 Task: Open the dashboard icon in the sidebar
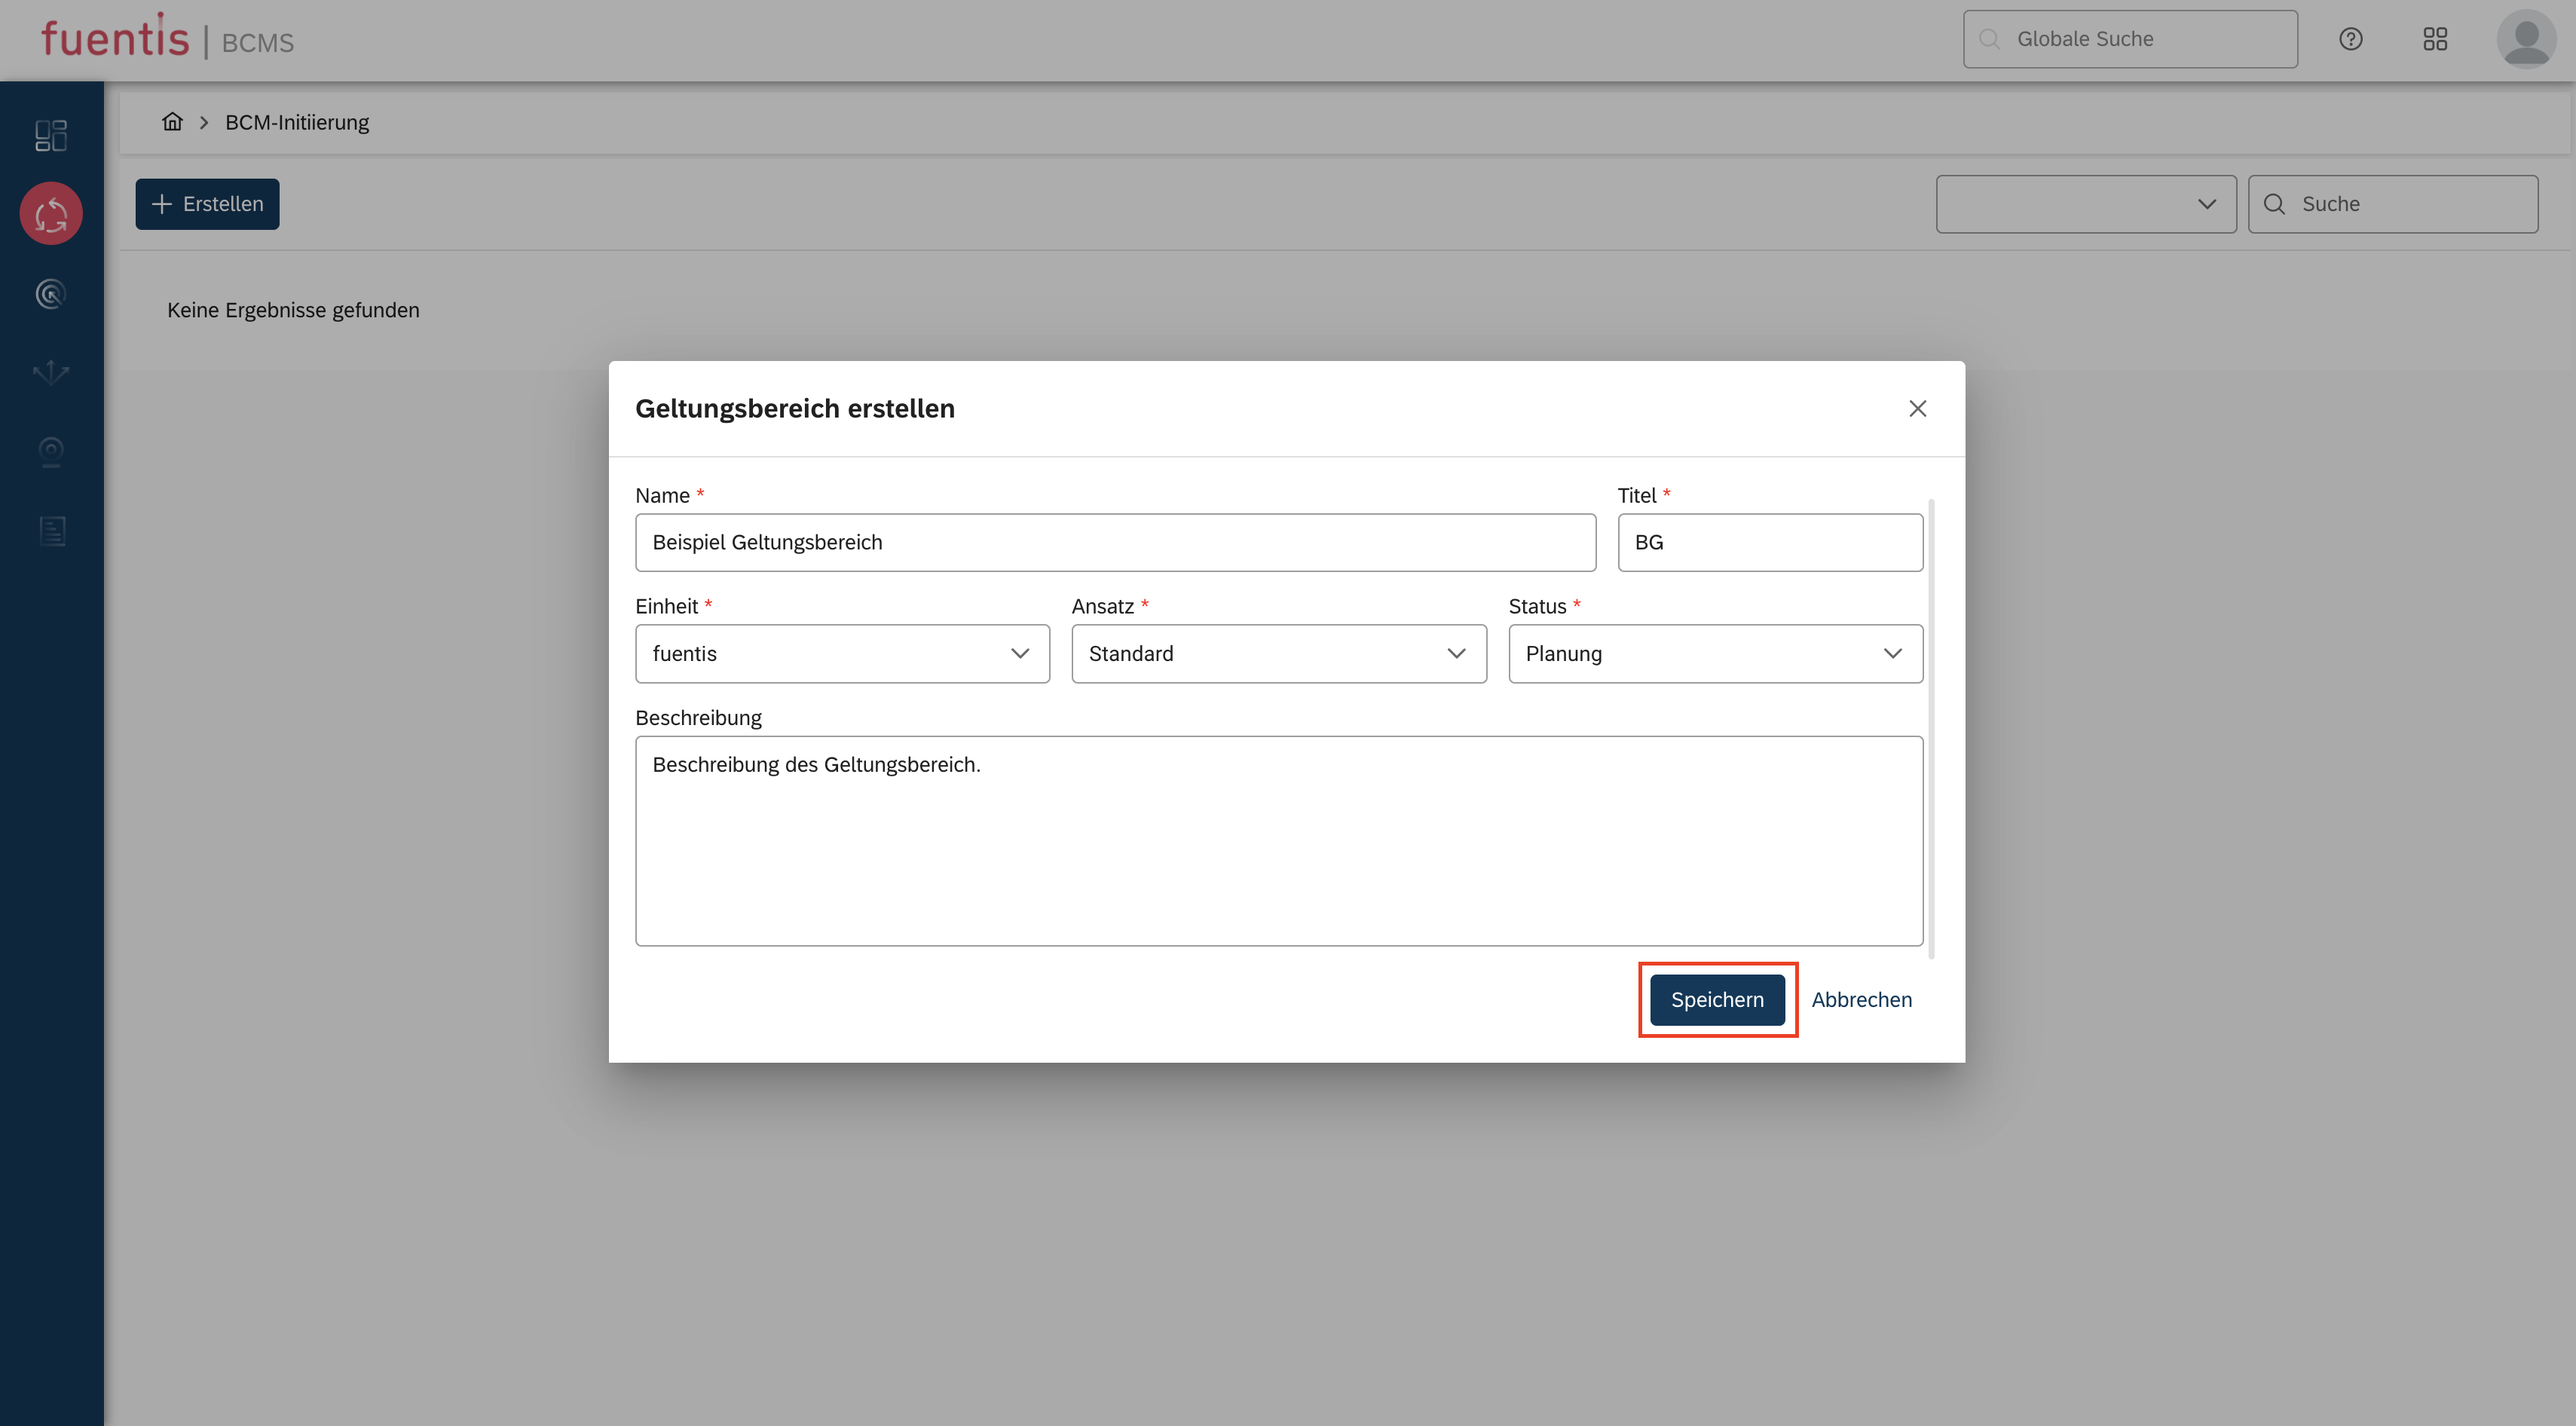(51, 135)
